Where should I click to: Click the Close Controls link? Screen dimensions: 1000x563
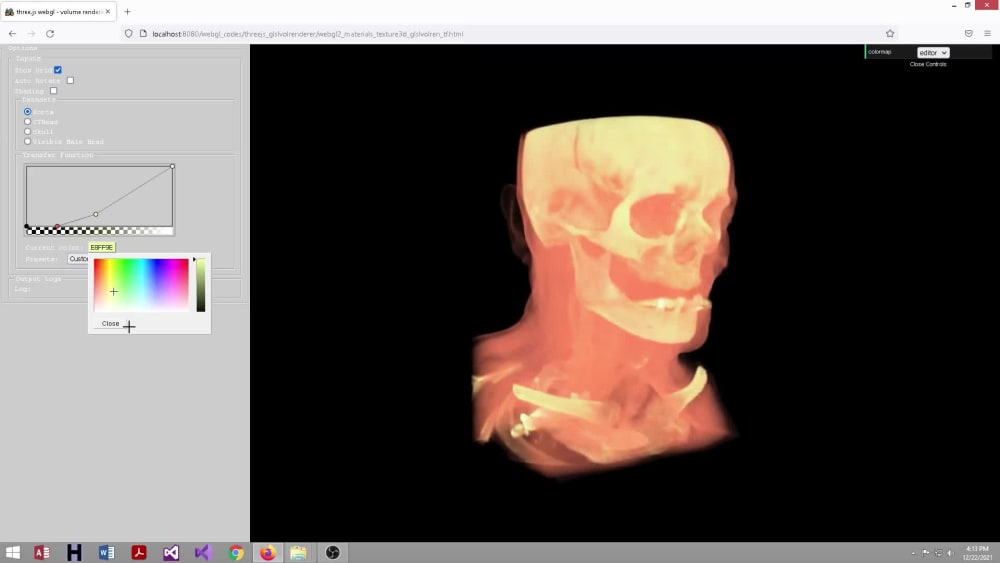[x=928, y=64]
